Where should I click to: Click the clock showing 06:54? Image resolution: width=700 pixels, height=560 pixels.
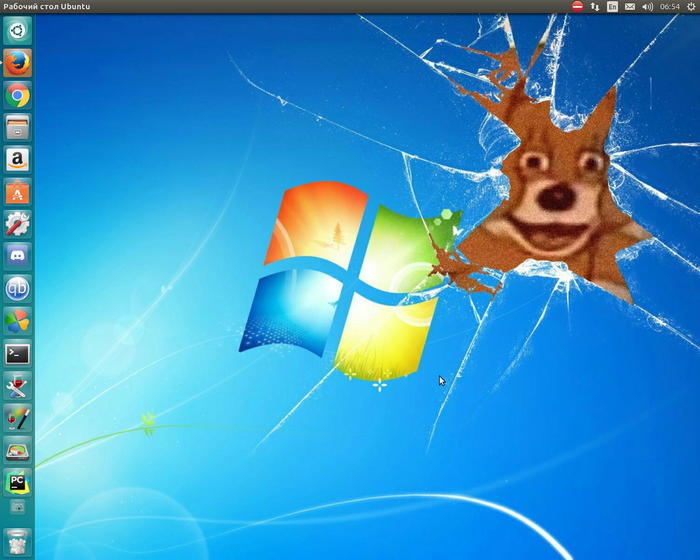(669, 7)
